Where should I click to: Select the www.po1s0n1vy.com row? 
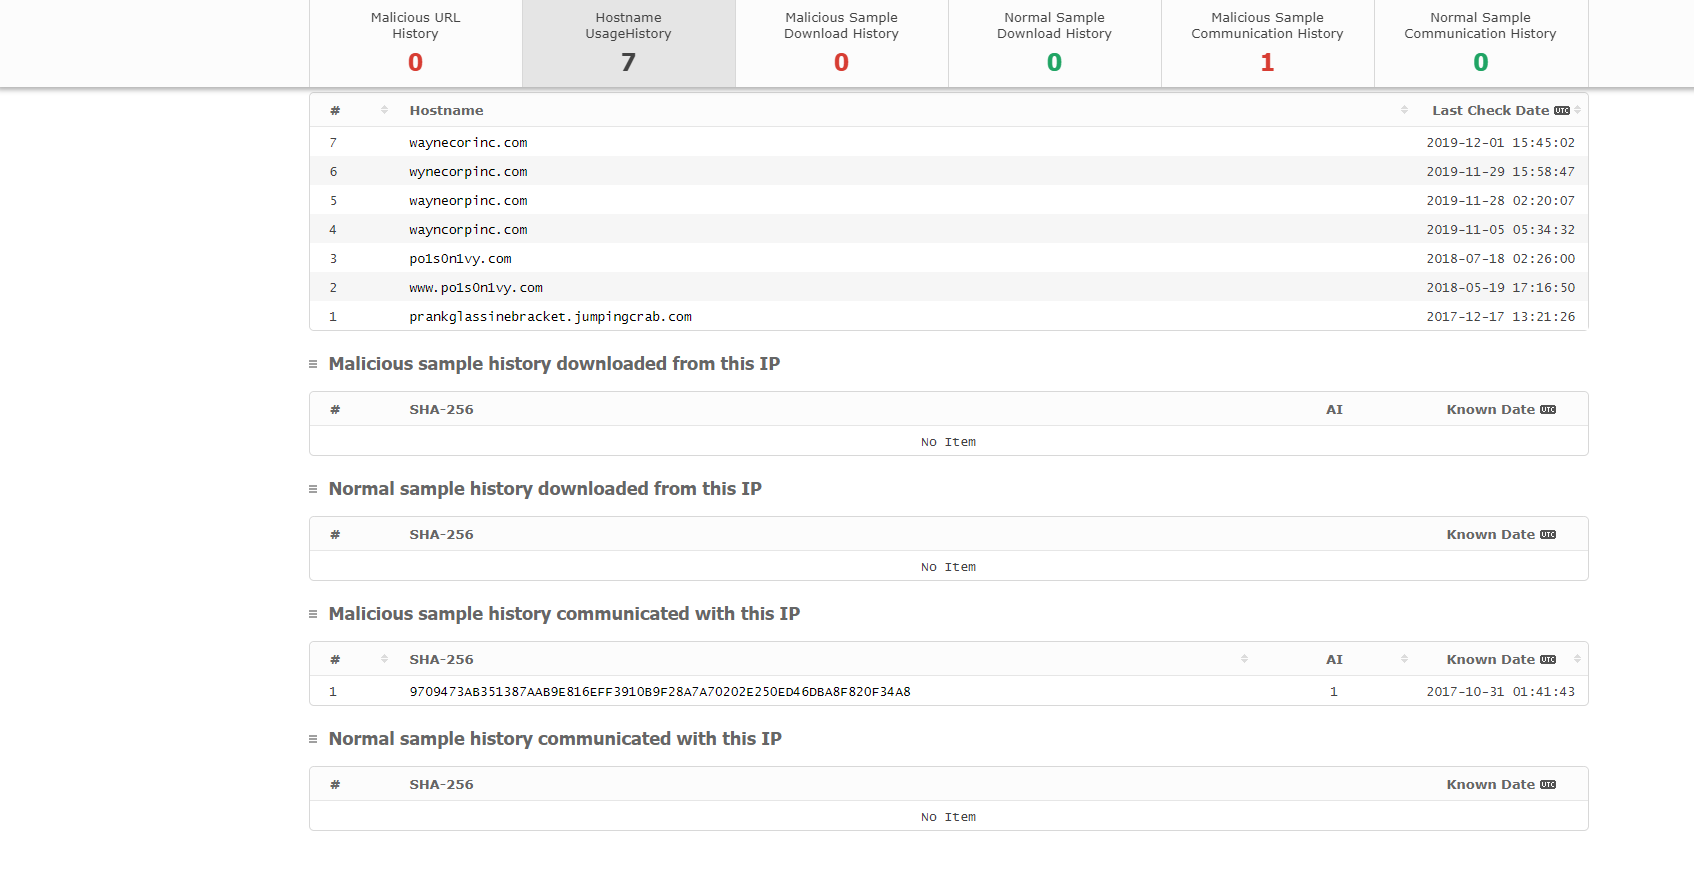tap(476, 288)
